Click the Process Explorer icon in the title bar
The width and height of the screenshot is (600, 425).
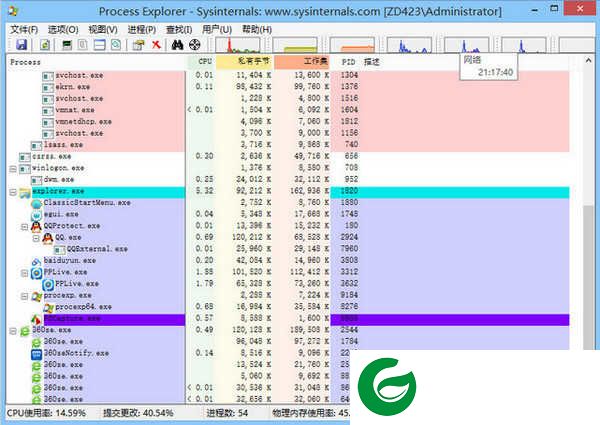13,11
